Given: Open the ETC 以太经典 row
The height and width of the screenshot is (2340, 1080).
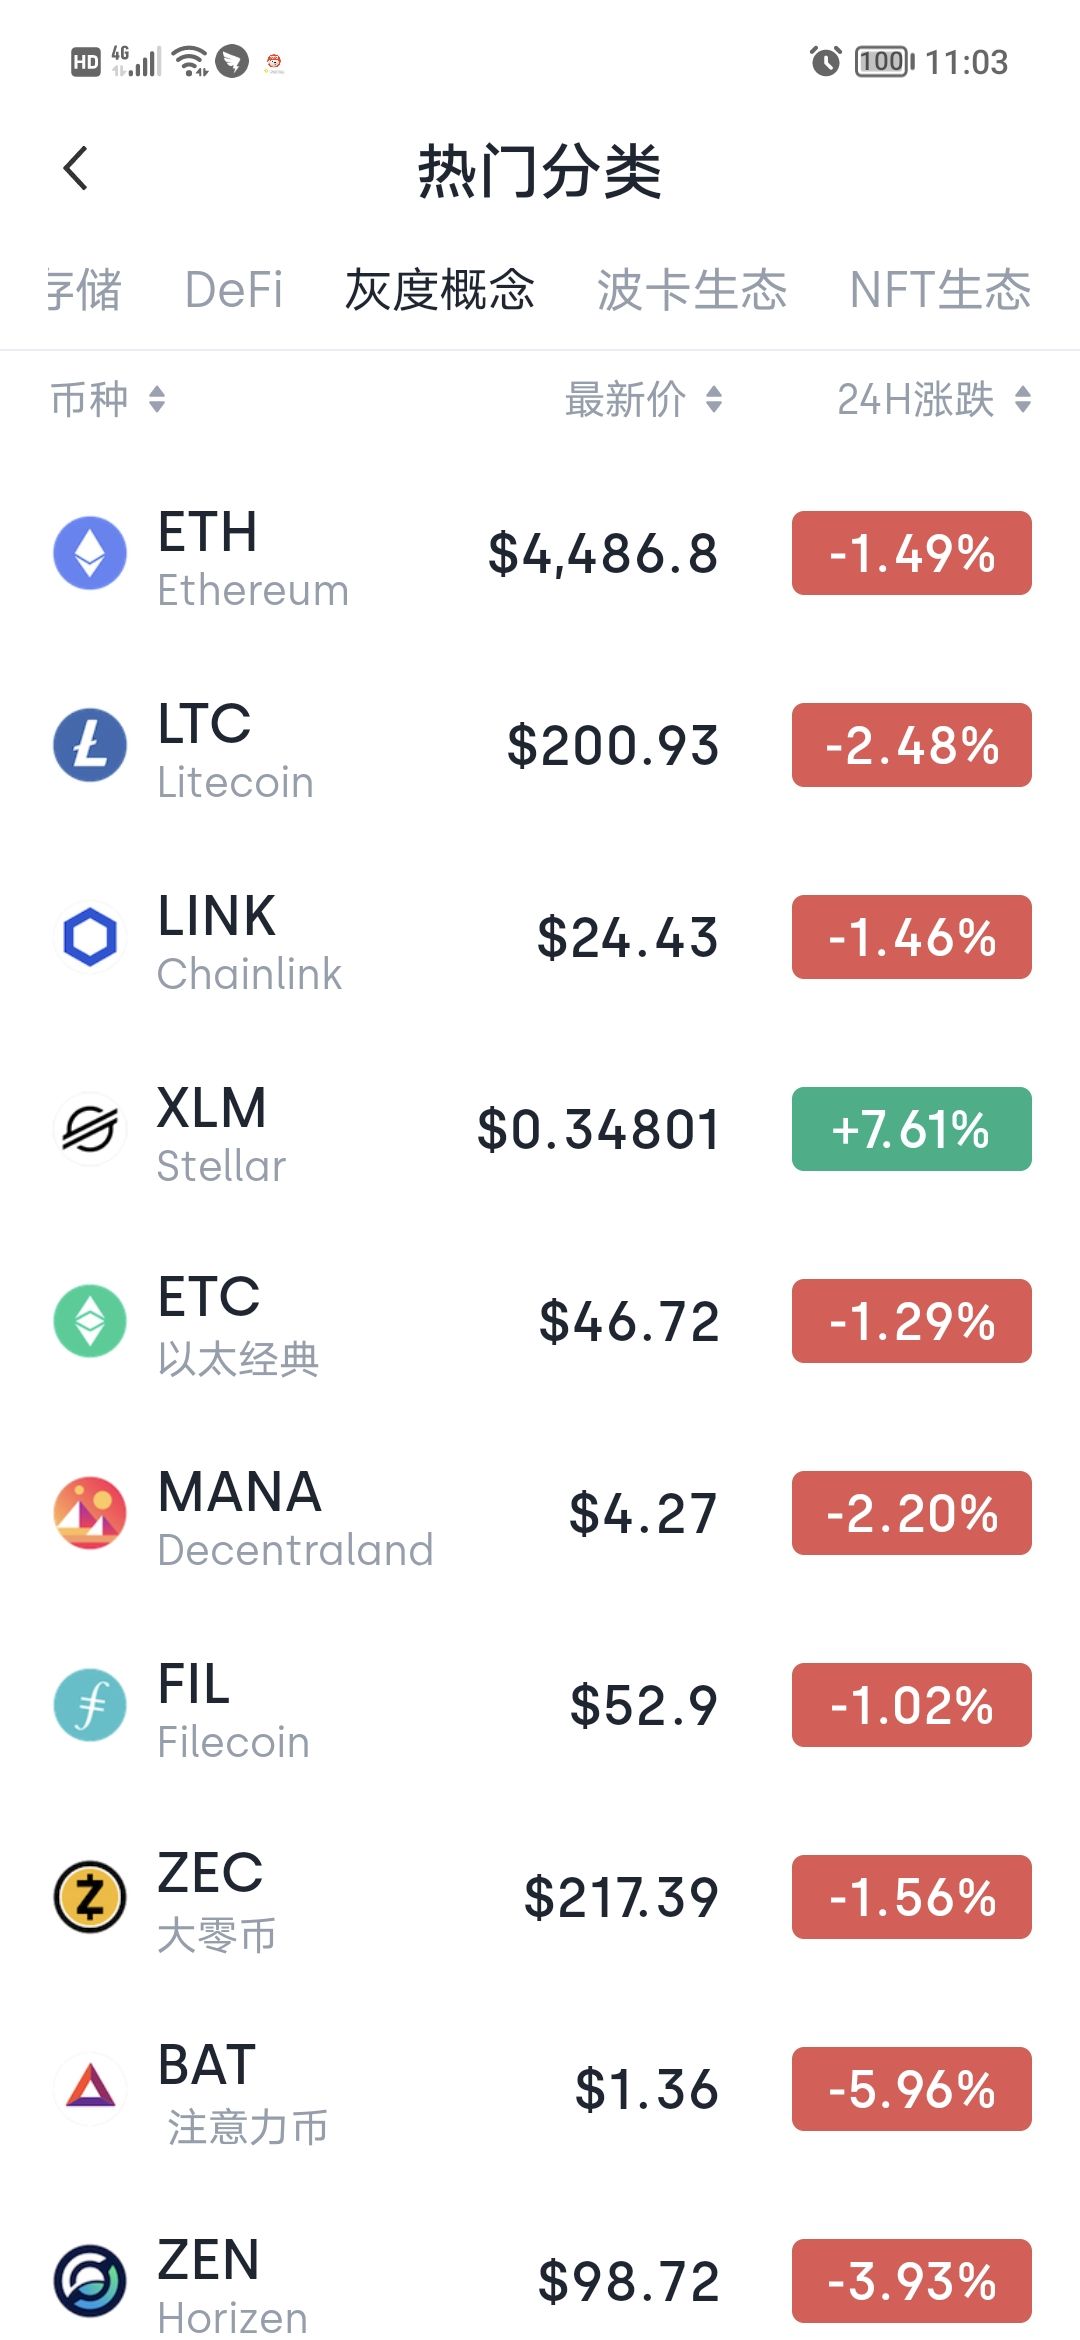Looking at the screenshot, I should coord(540,1321).
